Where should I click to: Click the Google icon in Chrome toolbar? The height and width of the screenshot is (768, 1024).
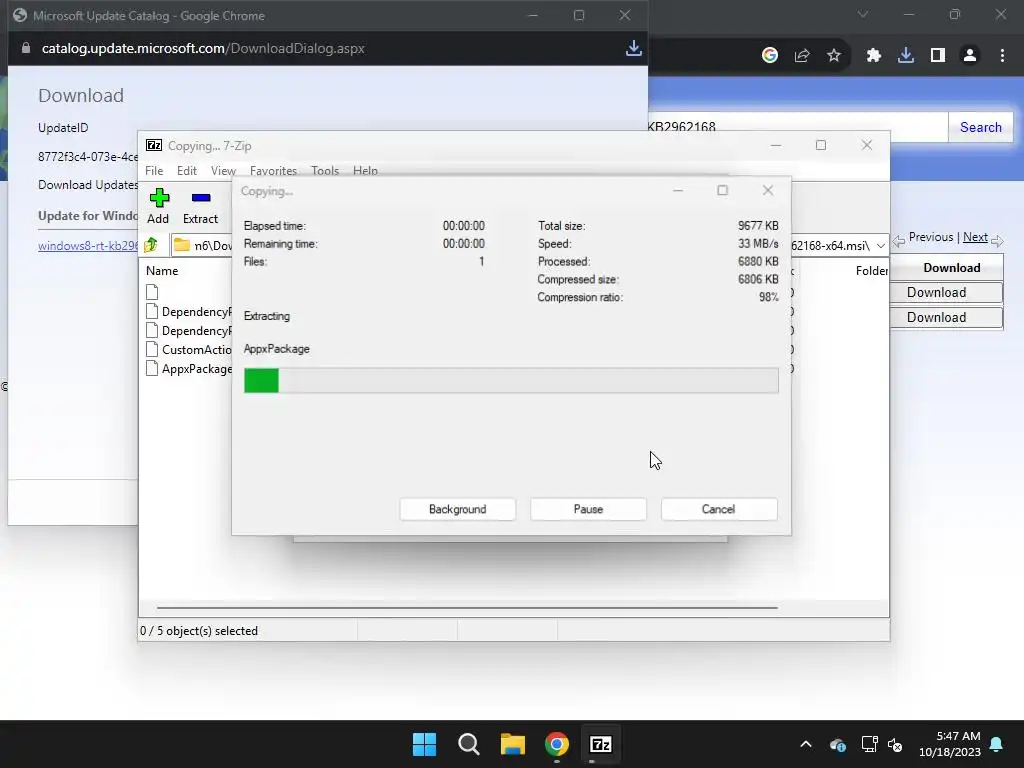[x=769, y=56]
